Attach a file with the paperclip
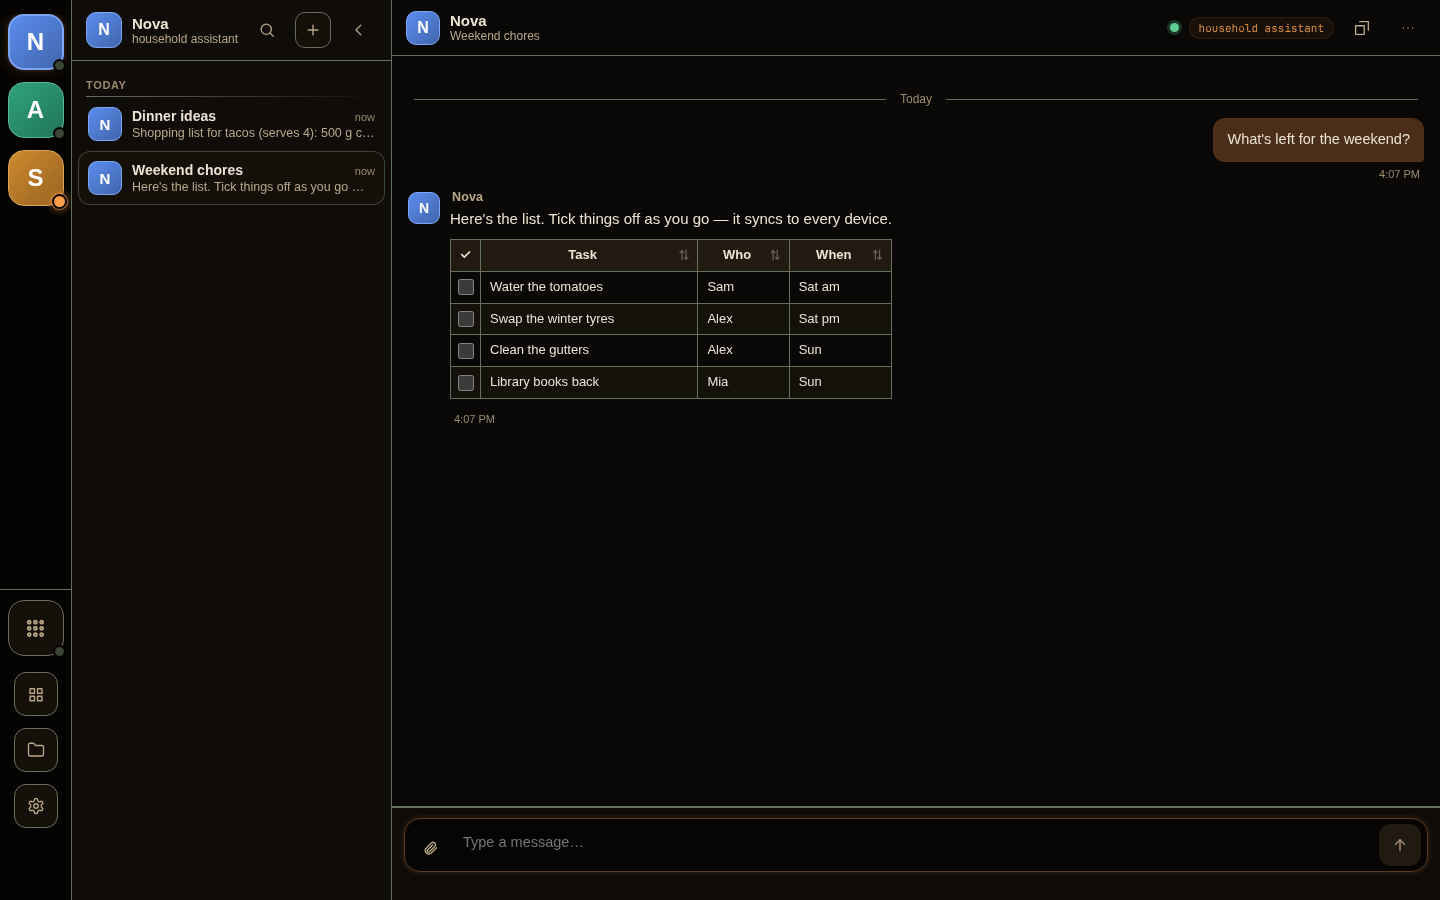The image size is (1440, 900). (x=431, y=848)
